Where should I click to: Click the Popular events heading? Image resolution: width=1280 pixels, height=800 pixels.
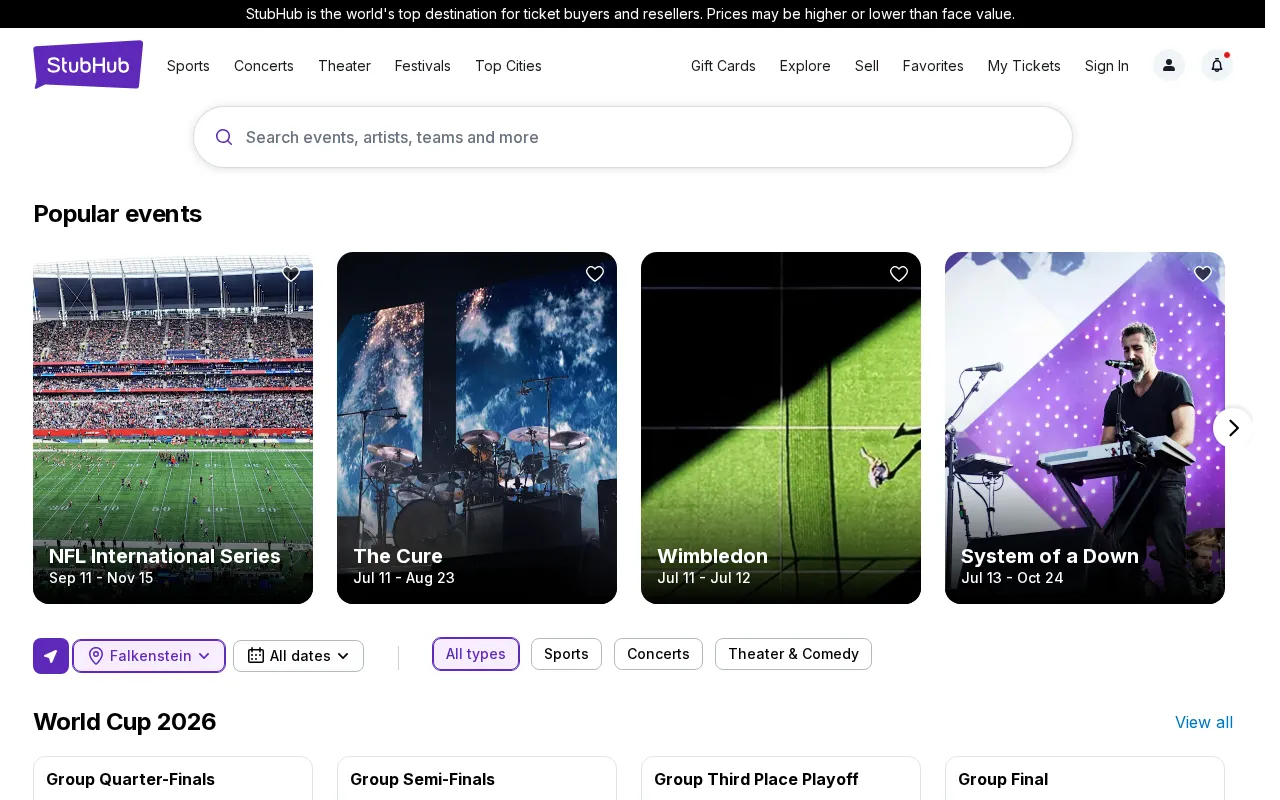pyautogui.click(x=117, y=214)
